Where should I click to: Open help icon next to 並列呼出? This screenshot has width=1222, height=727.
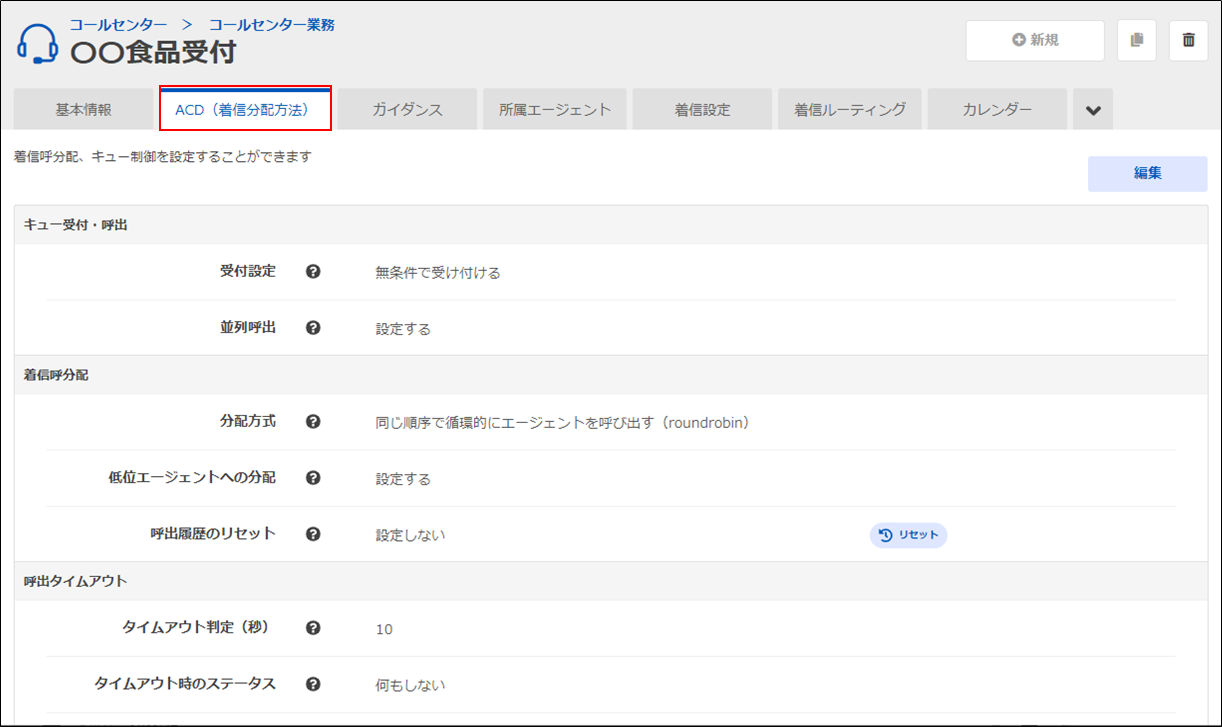coord(313,327)
